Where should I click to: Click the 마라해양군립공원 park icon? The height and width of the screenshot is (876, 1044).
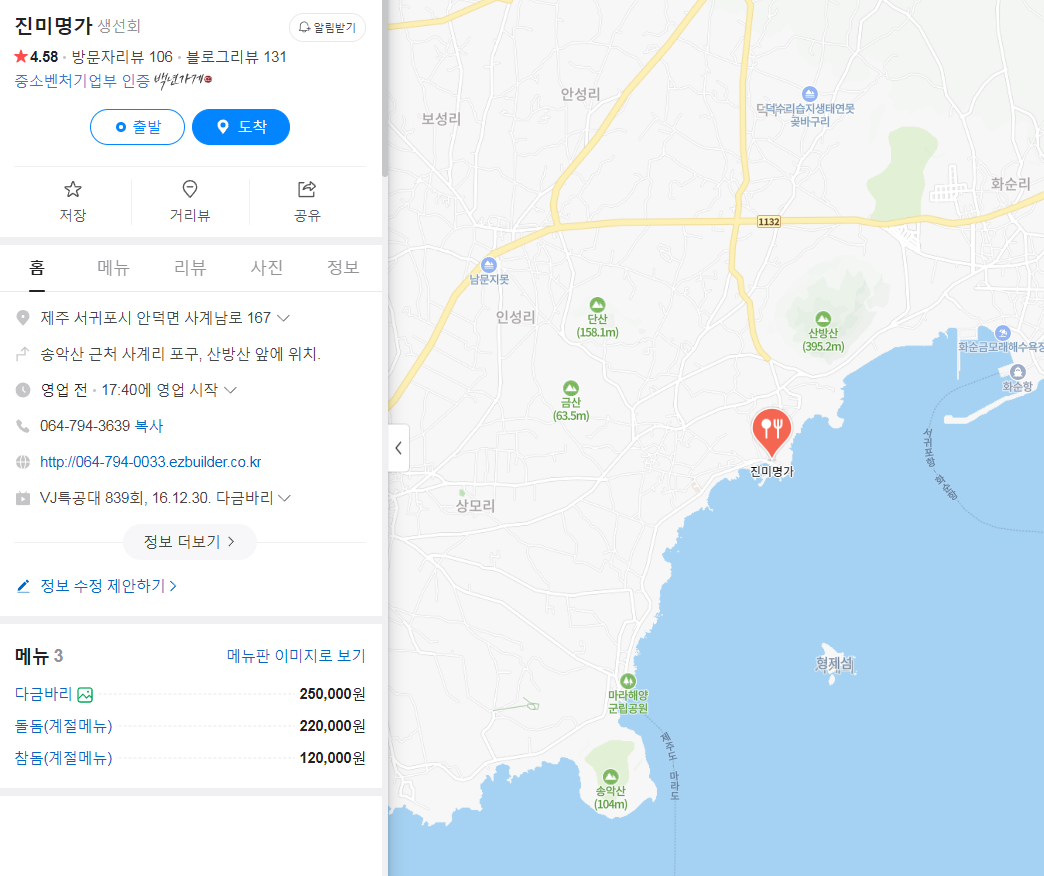click(627, 681)
